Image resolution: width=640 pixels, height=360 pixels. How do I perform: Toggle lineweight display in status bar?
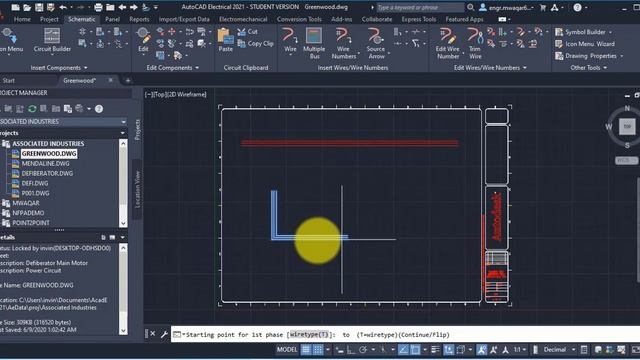[436, 349]
